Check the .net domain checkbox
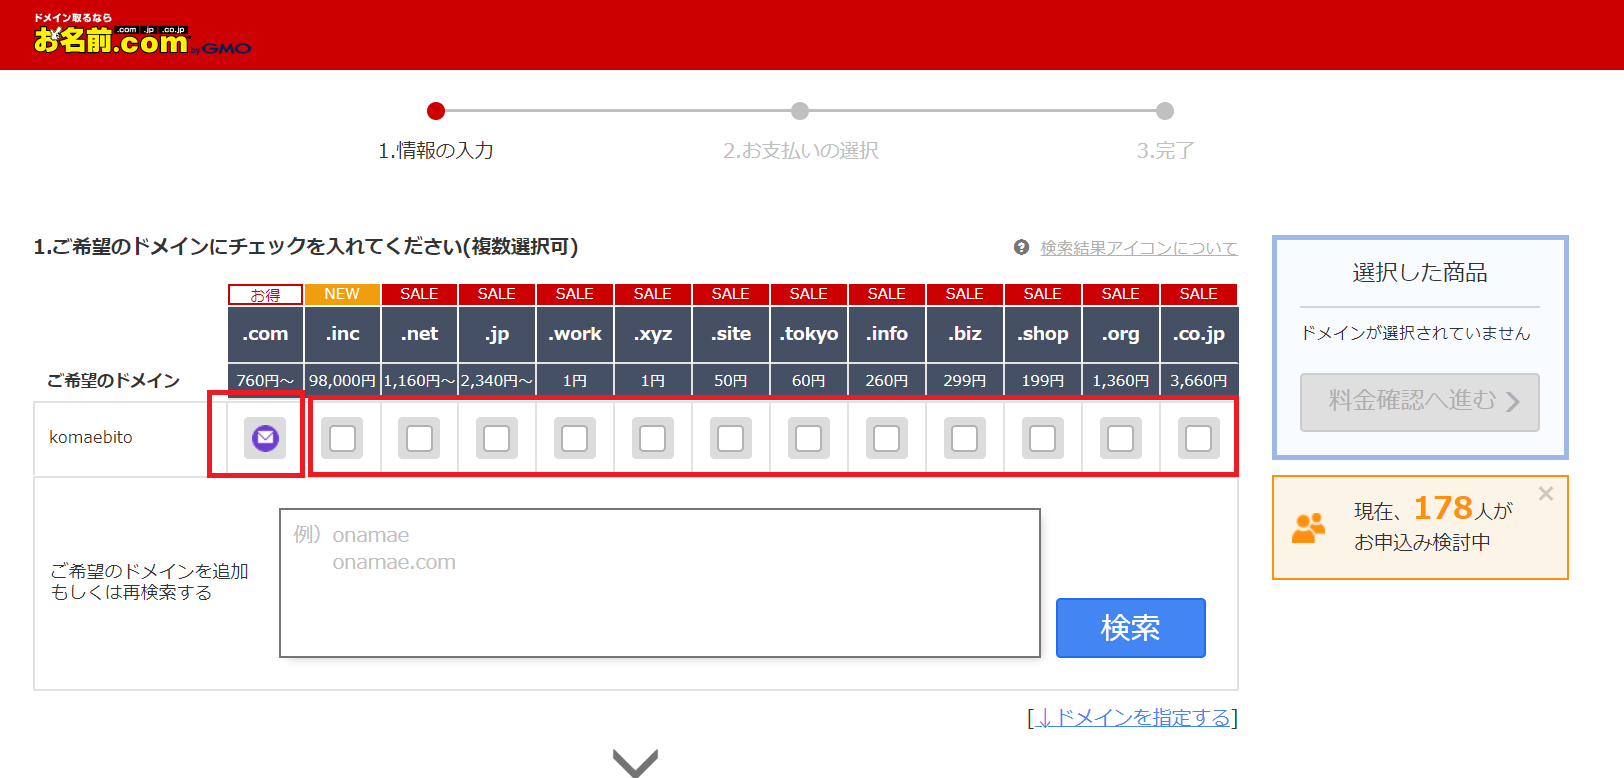Image resolution: width=1624 pixels, height=778 pixels. pyautogui.click(x=420, y=438)
